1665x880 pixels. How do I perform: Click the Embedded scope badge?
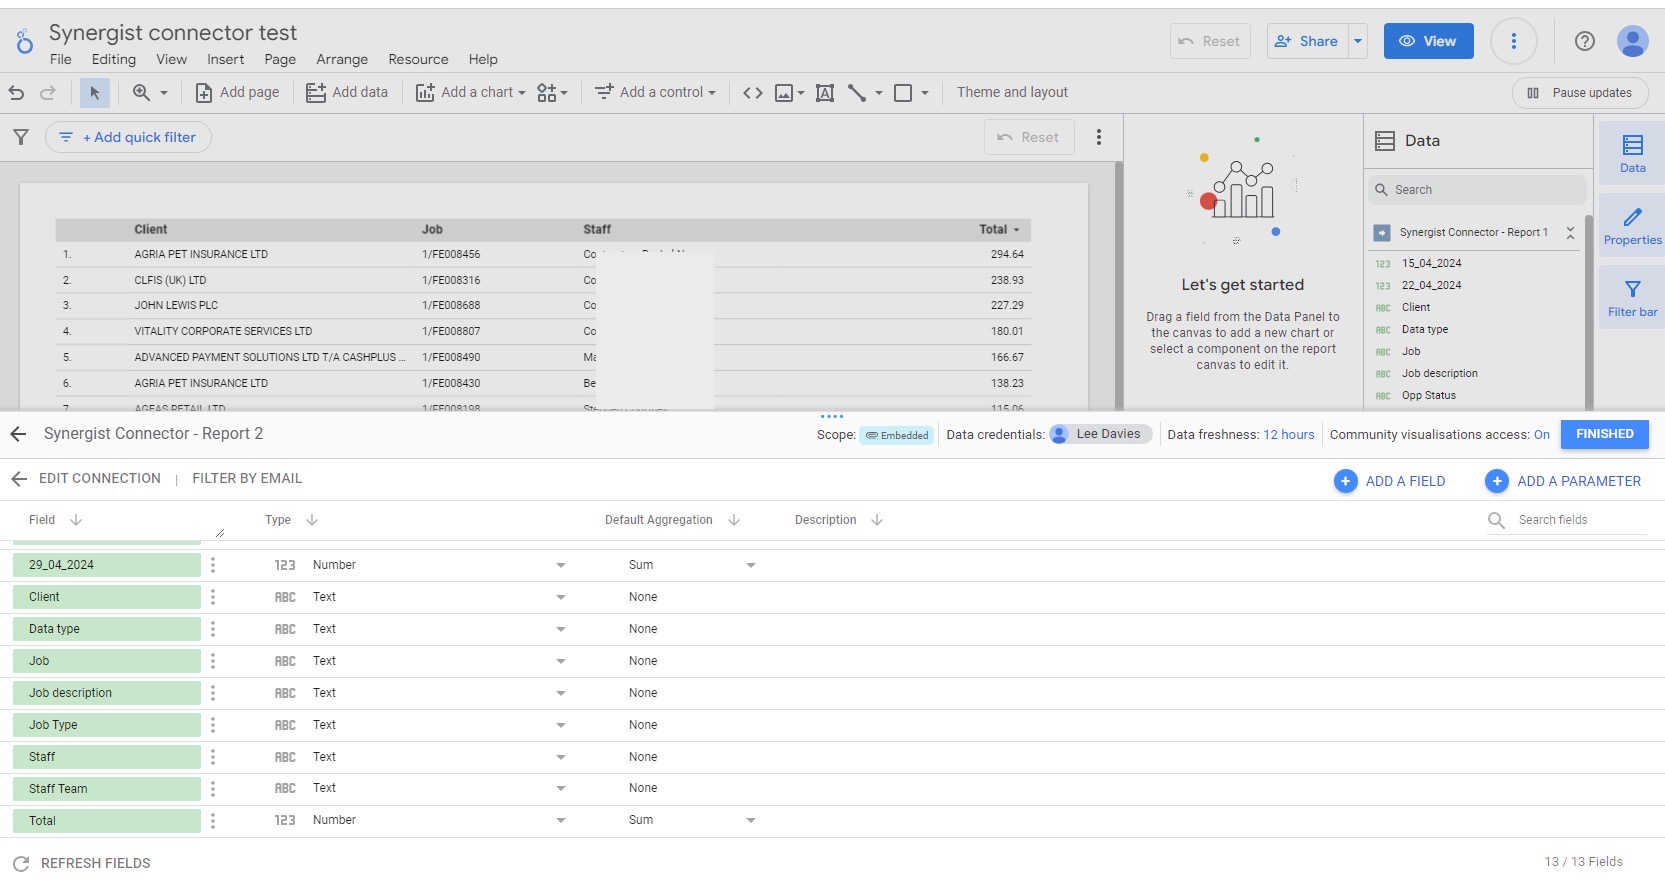click(897, 435)
